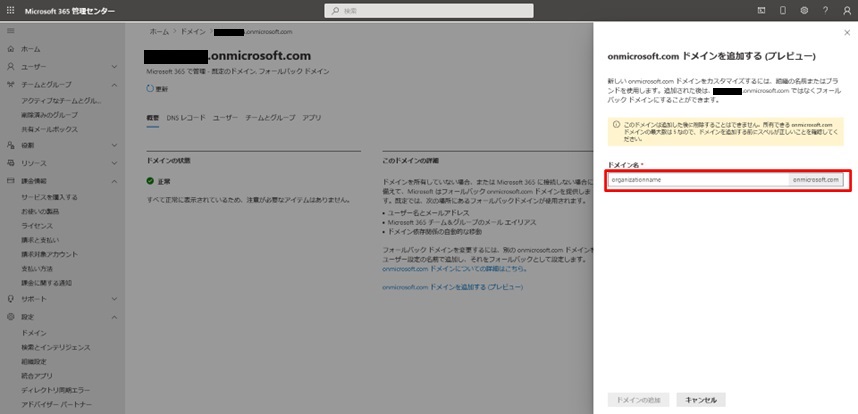Focus the ドメイン名 input field
858x414 pixels.
(698, 179)
